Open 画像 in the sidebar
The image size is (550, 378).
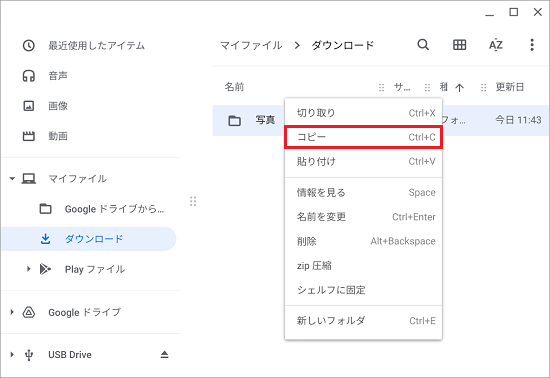tap(58, 106)
